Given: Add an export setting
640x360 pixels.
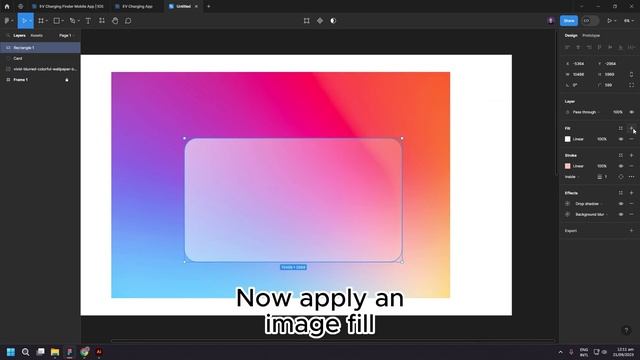Looking at the screenshot, I should click(631, 231).
